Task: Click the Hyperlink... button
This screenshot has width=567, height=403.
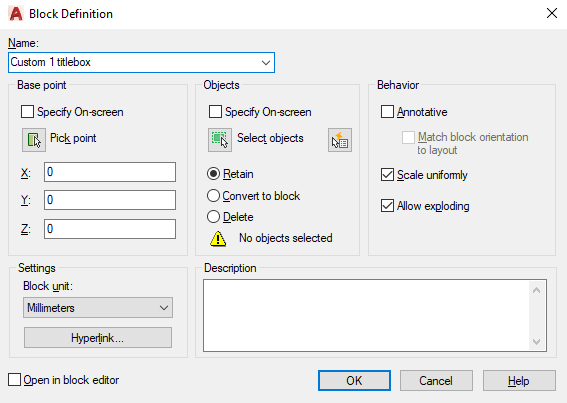Action: coord(98,338)
